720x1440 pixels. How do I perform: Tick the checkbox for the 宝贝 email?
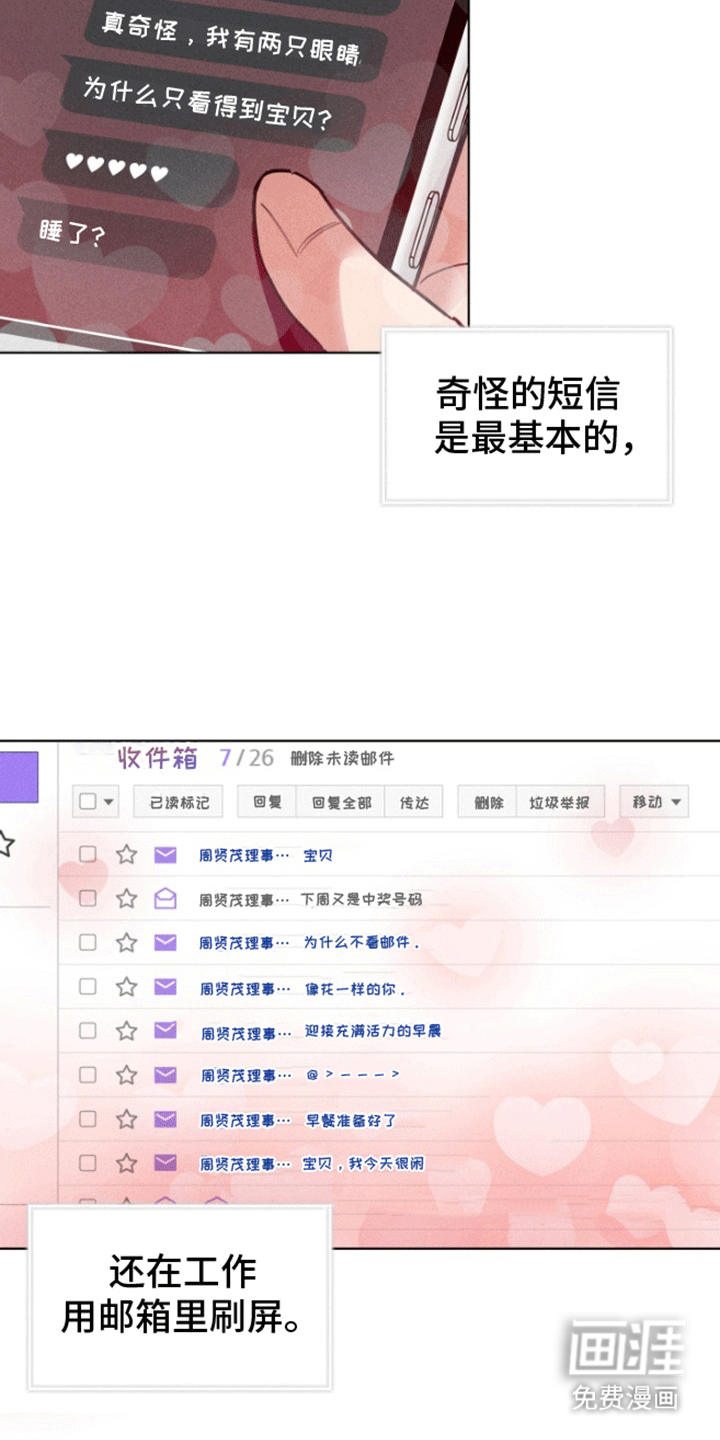pos(88,855)
